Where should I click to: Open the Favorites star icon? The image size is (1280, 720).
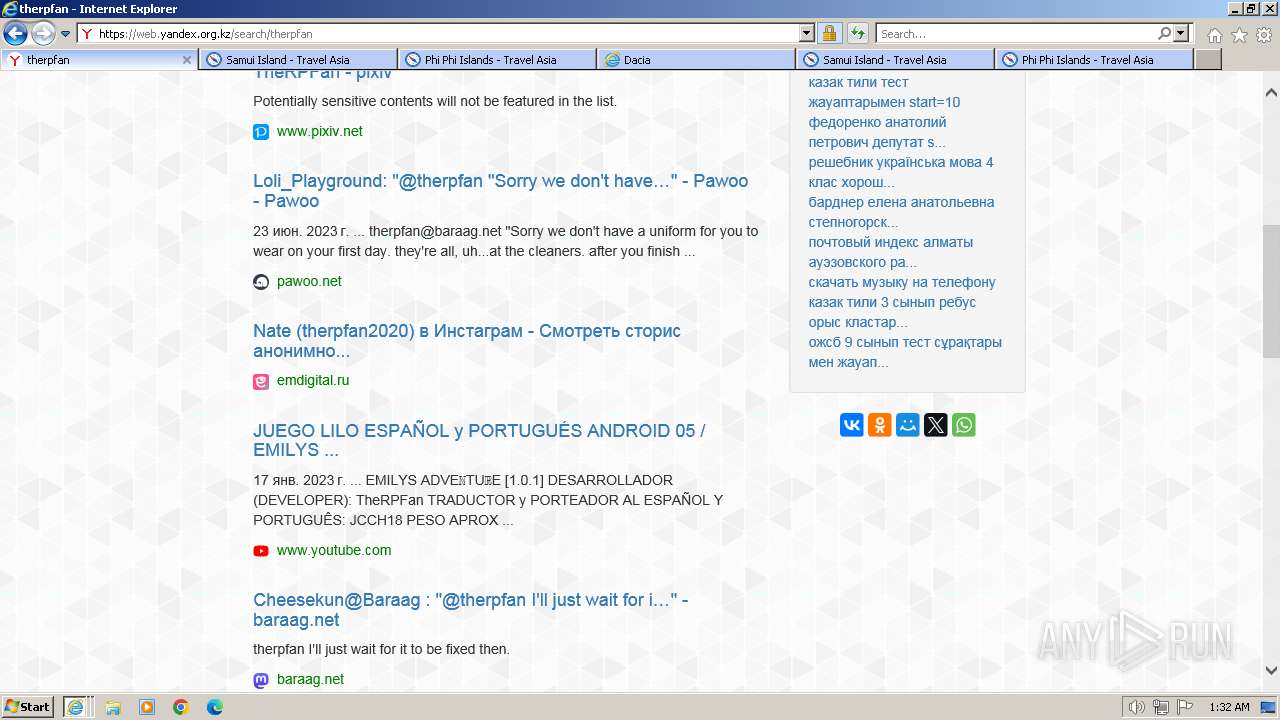point(1239,35)
